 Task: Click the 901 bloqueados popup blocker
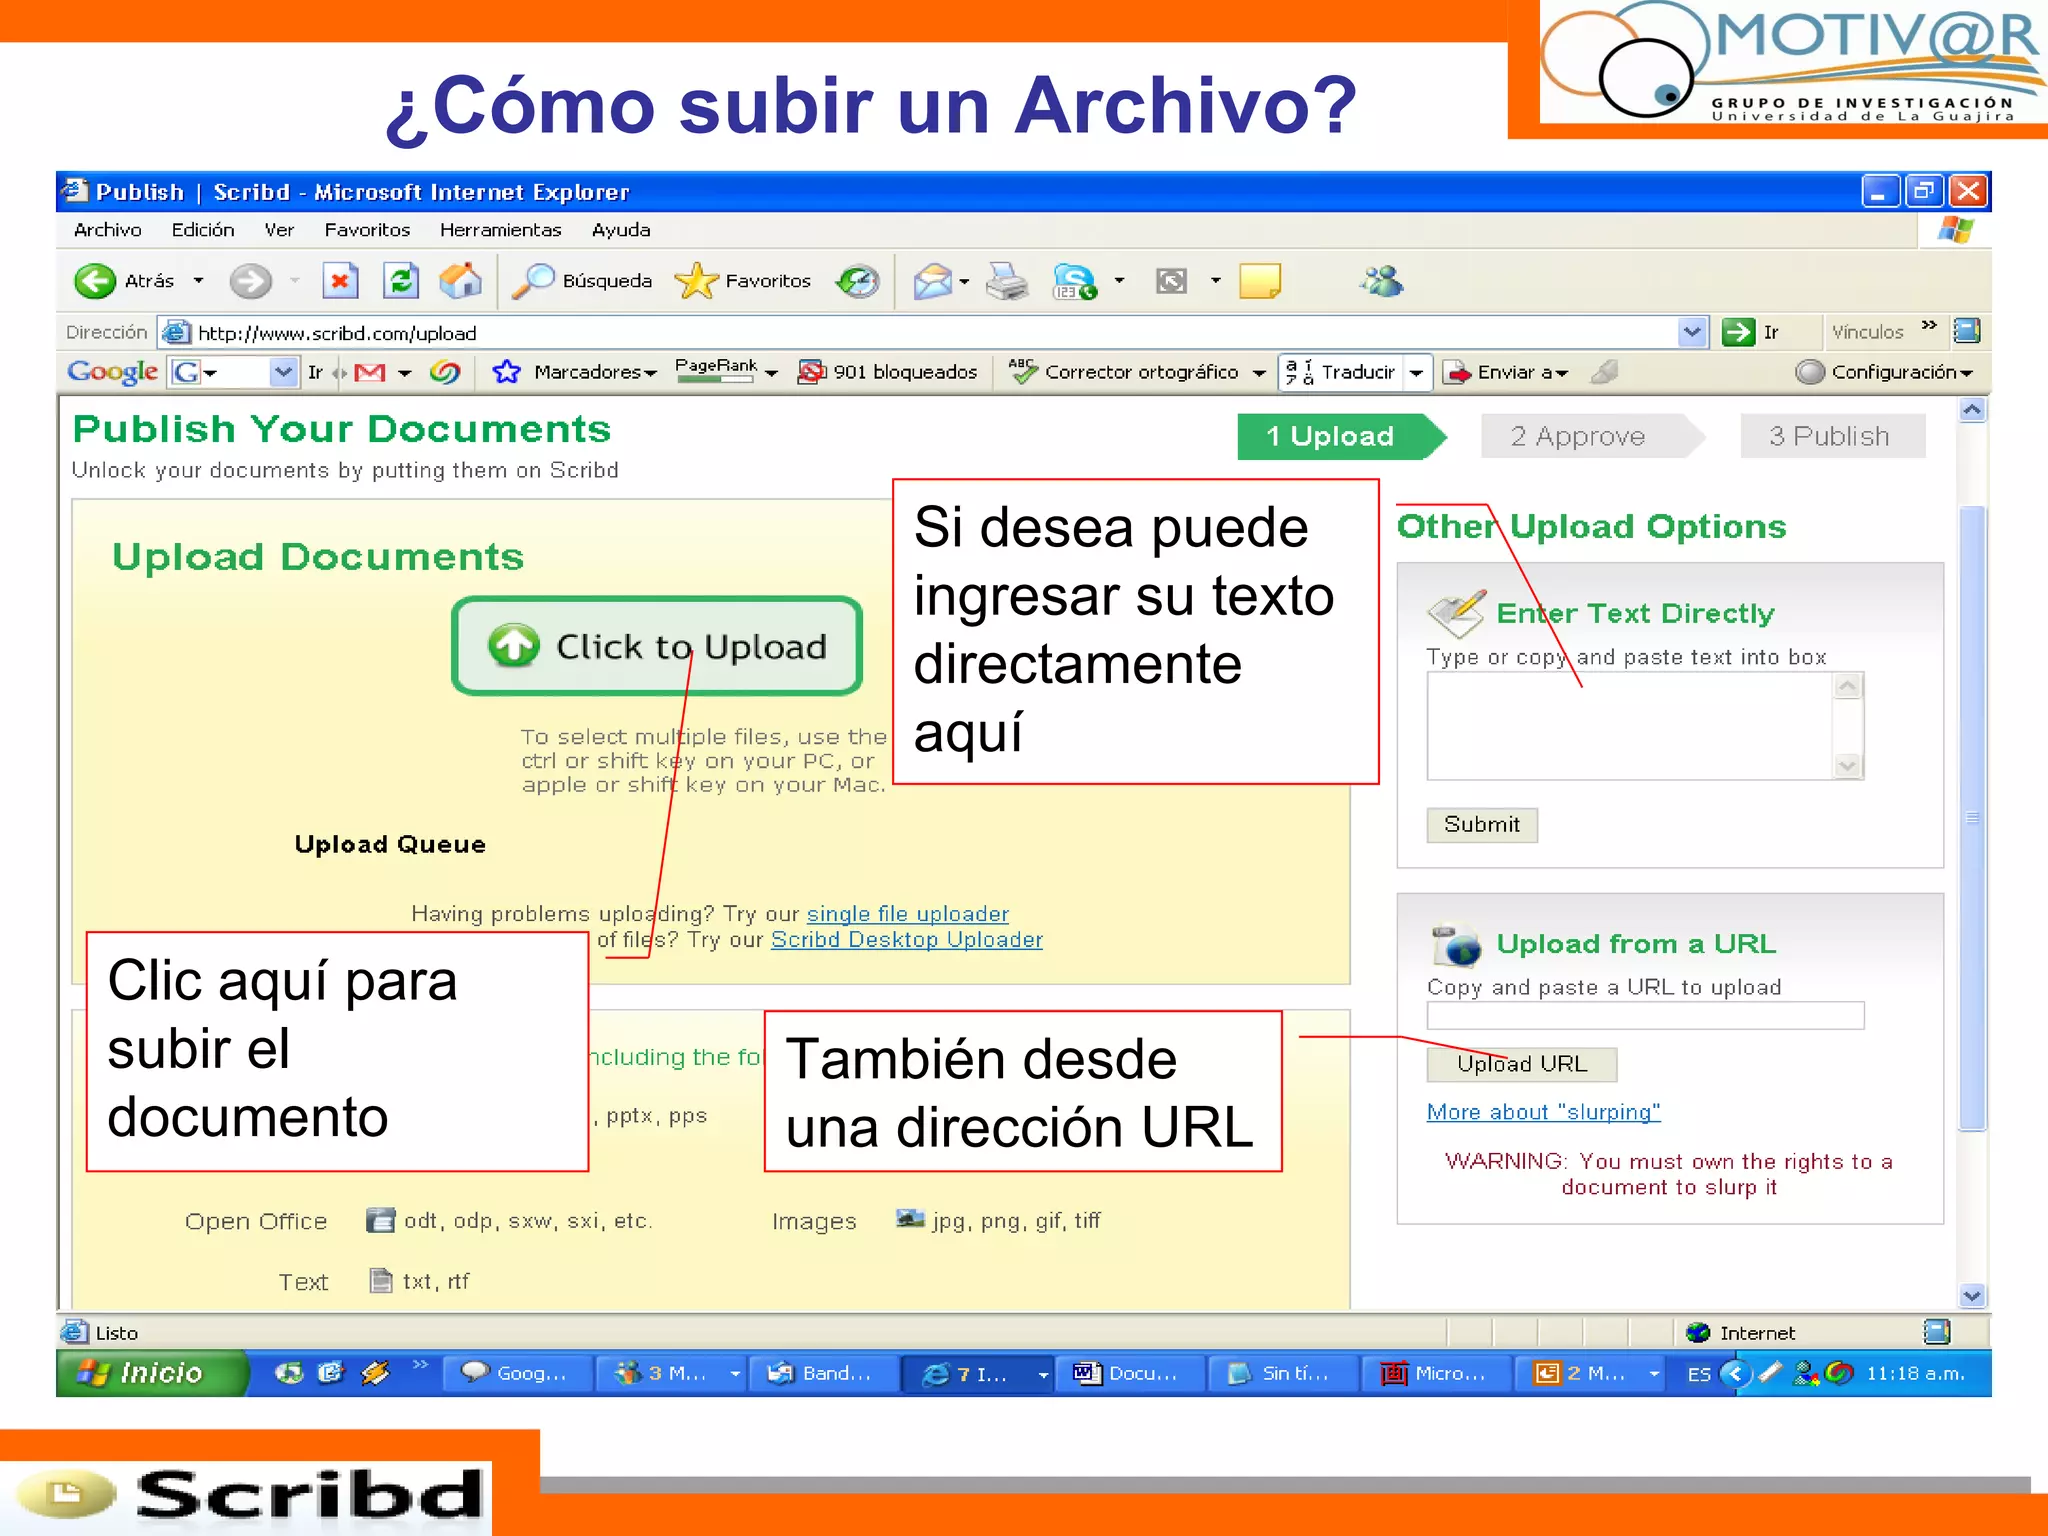point(887,372)
